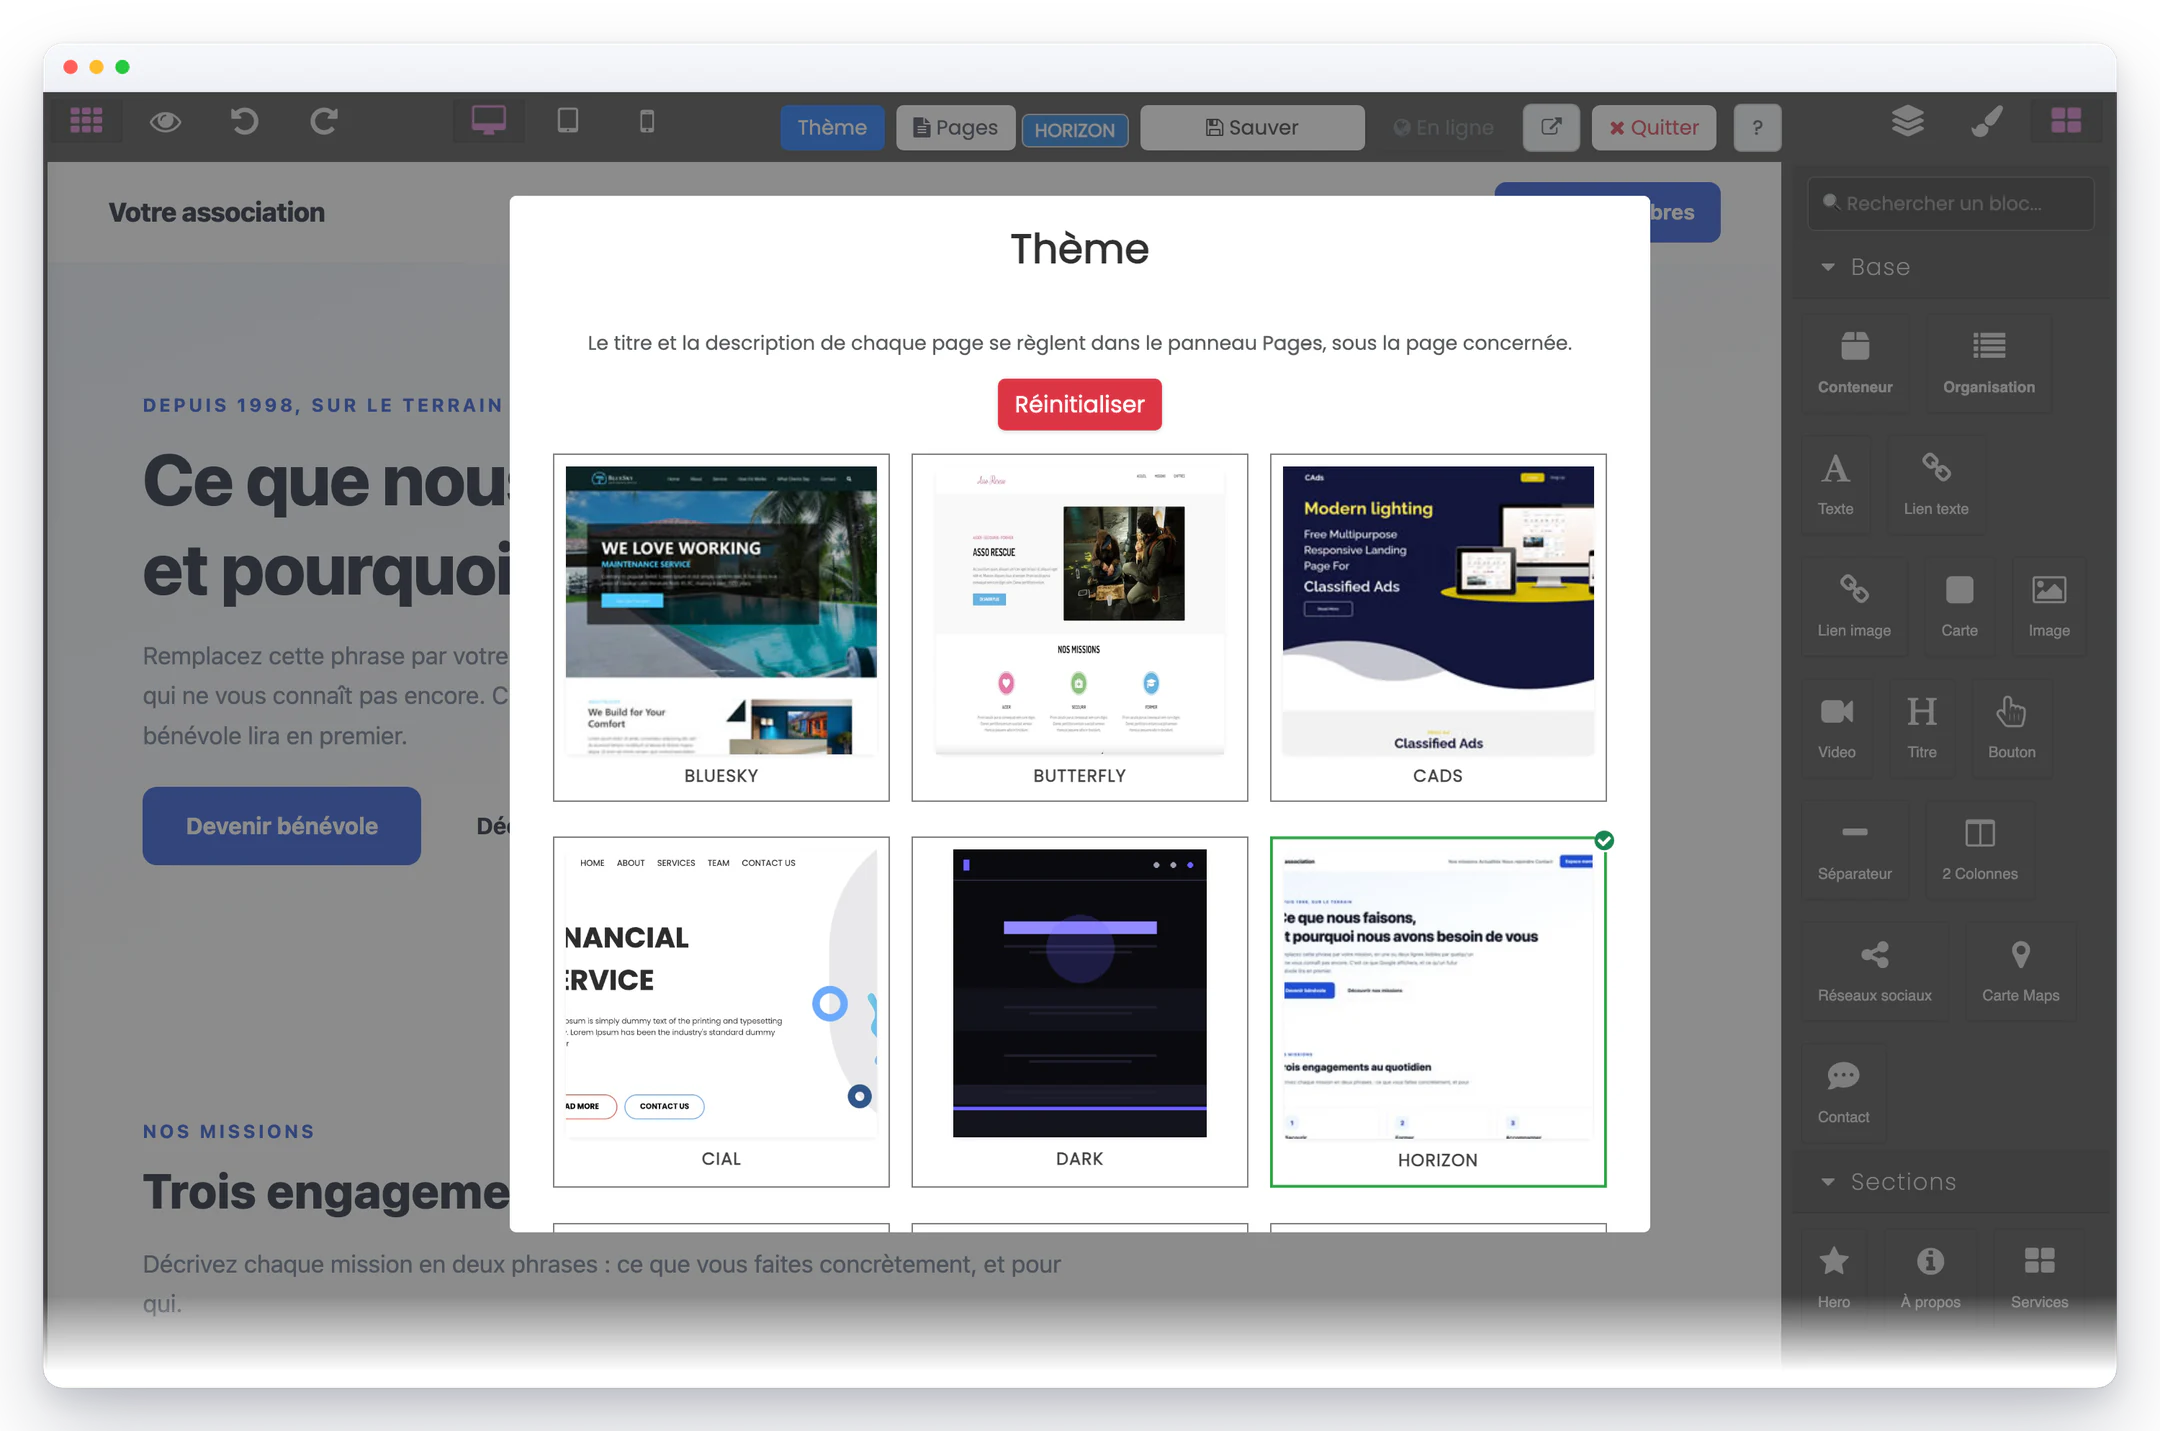Image resolution: width=2160 pixels, height=1431 pixels.
Task: Open the Pages panel
Action: tap(955, 127)
